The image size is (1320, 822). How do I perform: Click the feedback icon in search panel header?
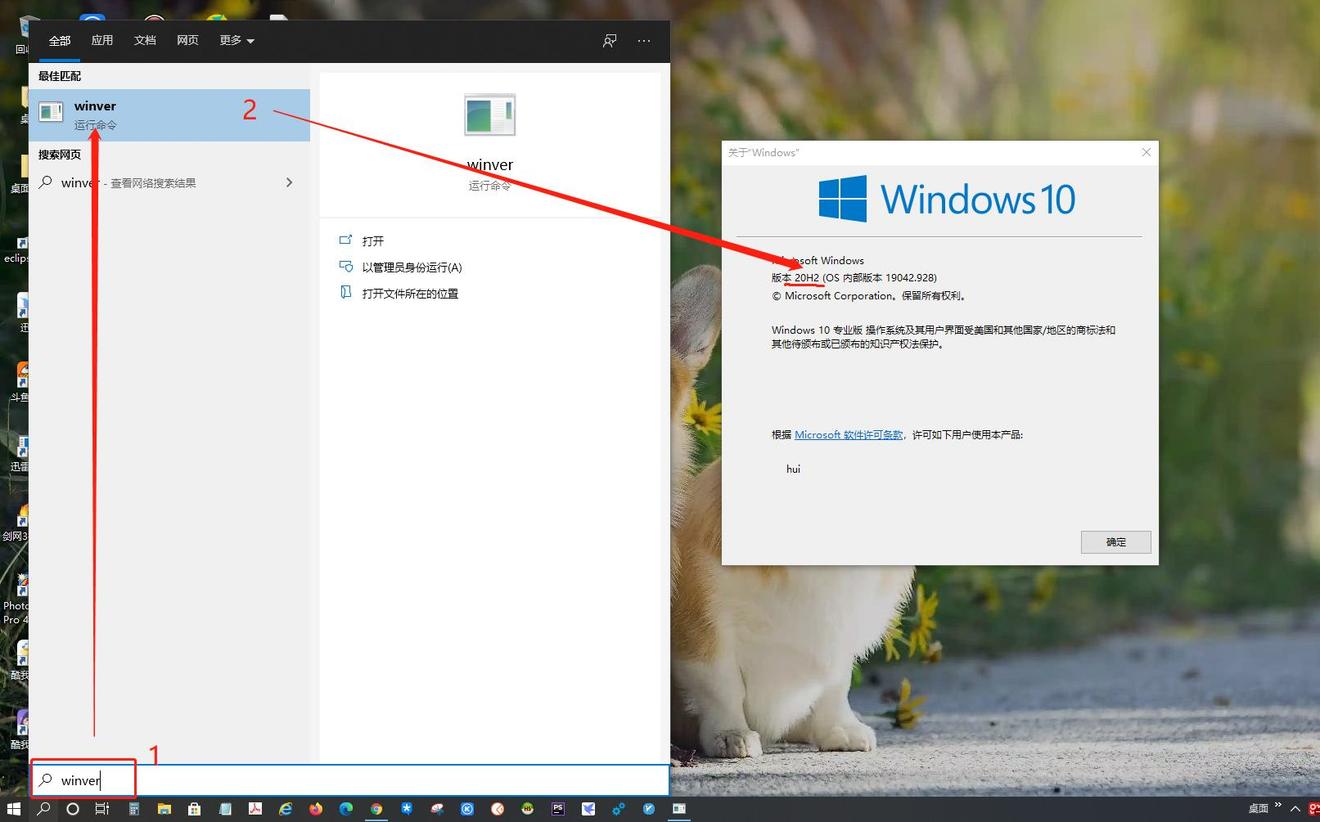click(609, 41)
